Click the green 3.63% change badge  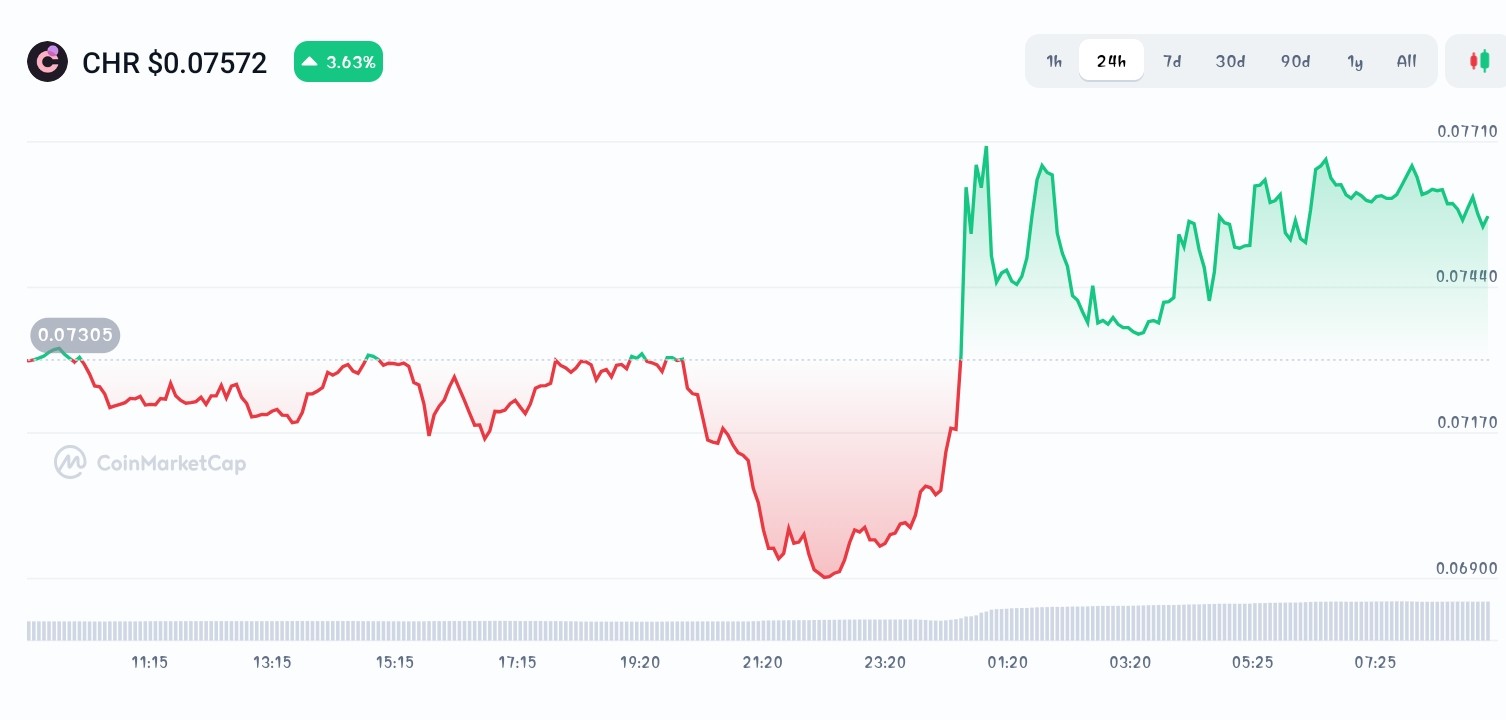coord(338,62)
